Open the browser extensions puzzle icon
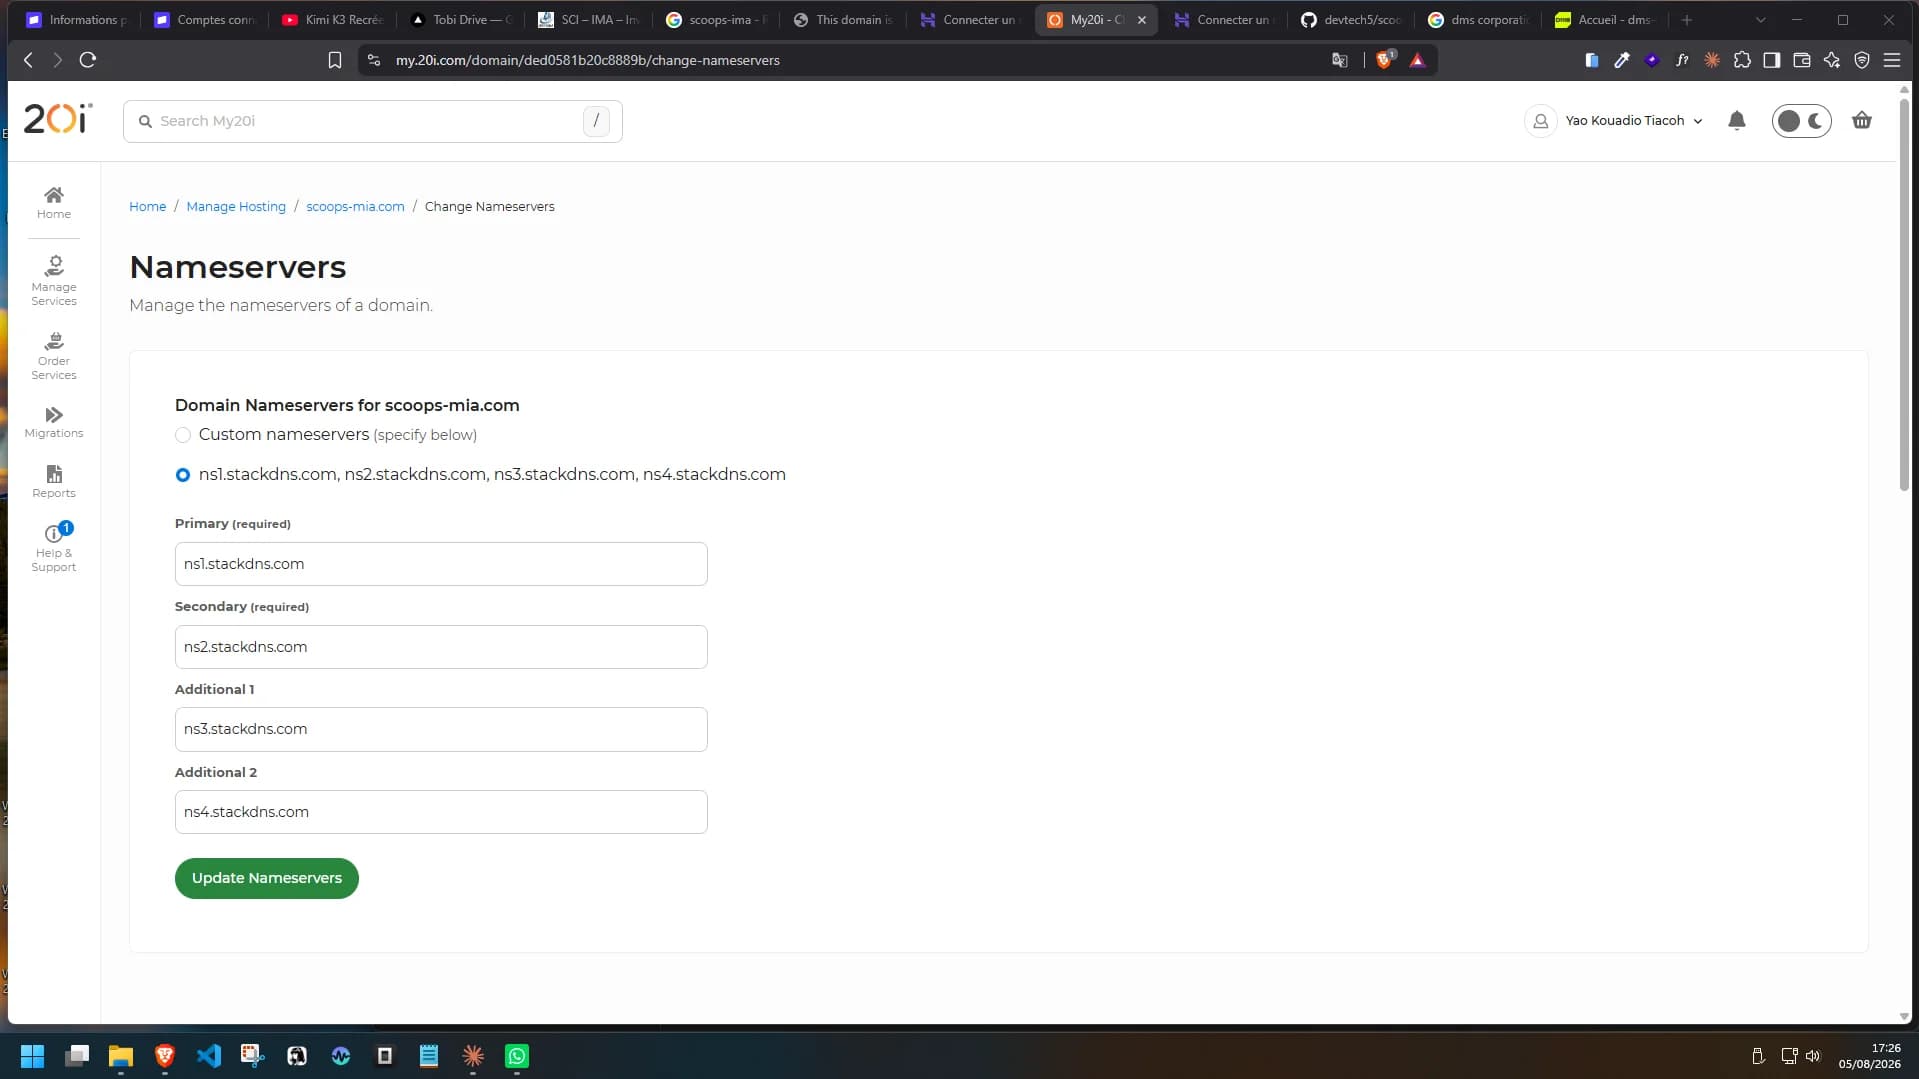1919x1079 pixels. 1742,60
